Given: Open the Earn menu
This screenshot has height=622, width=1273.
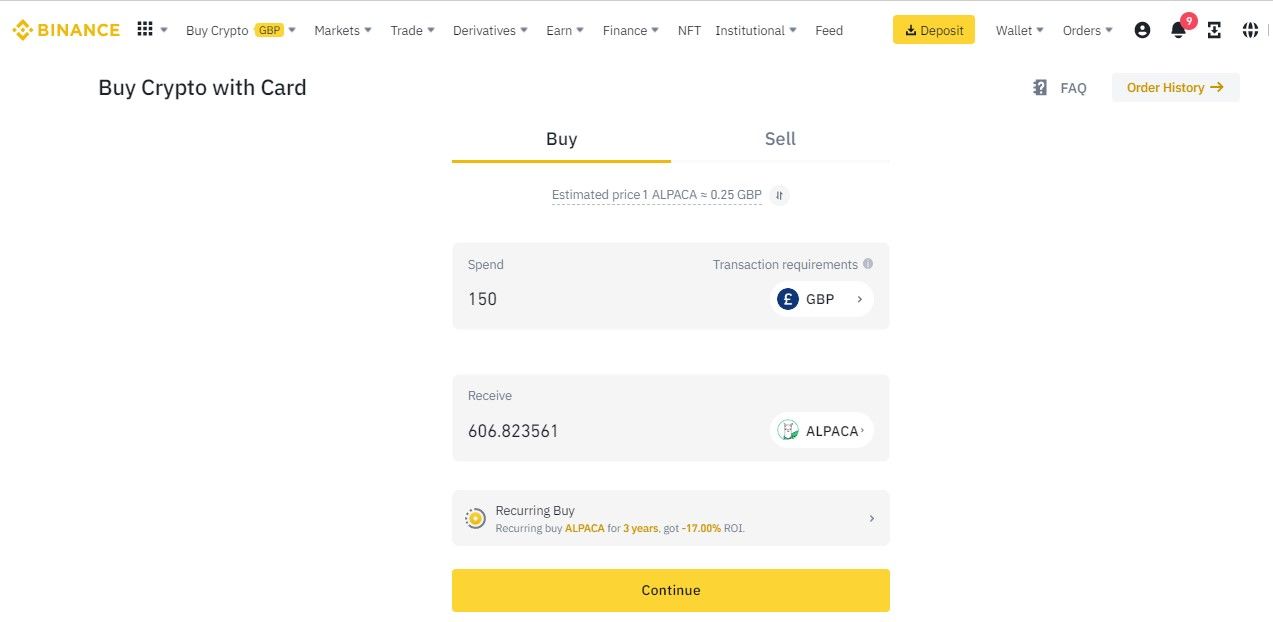Looking at the screenshot, I should tap(565, 30).
